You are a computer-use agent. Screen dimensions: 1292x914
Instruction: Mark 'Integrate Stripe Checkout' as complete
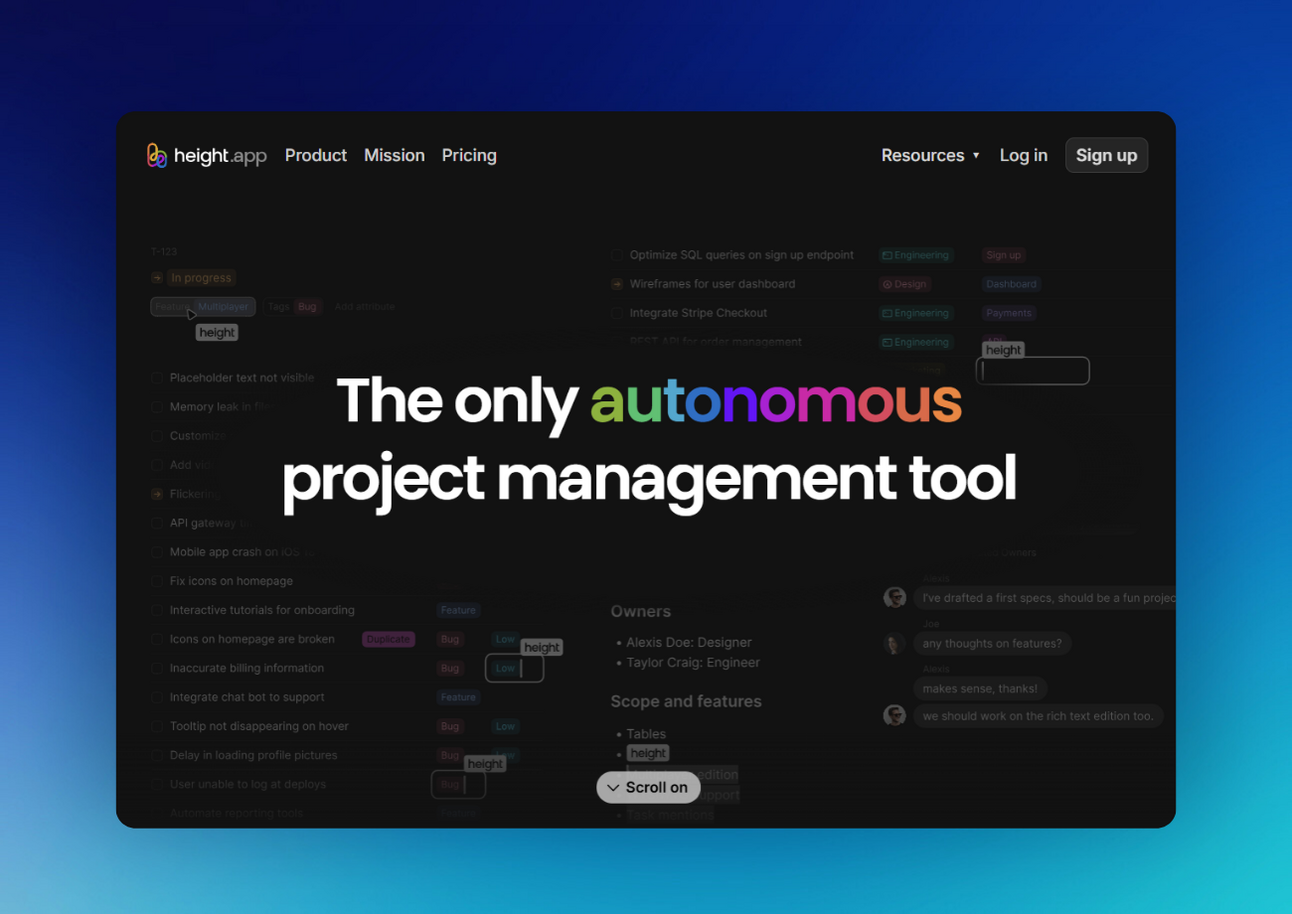[617, 313]
